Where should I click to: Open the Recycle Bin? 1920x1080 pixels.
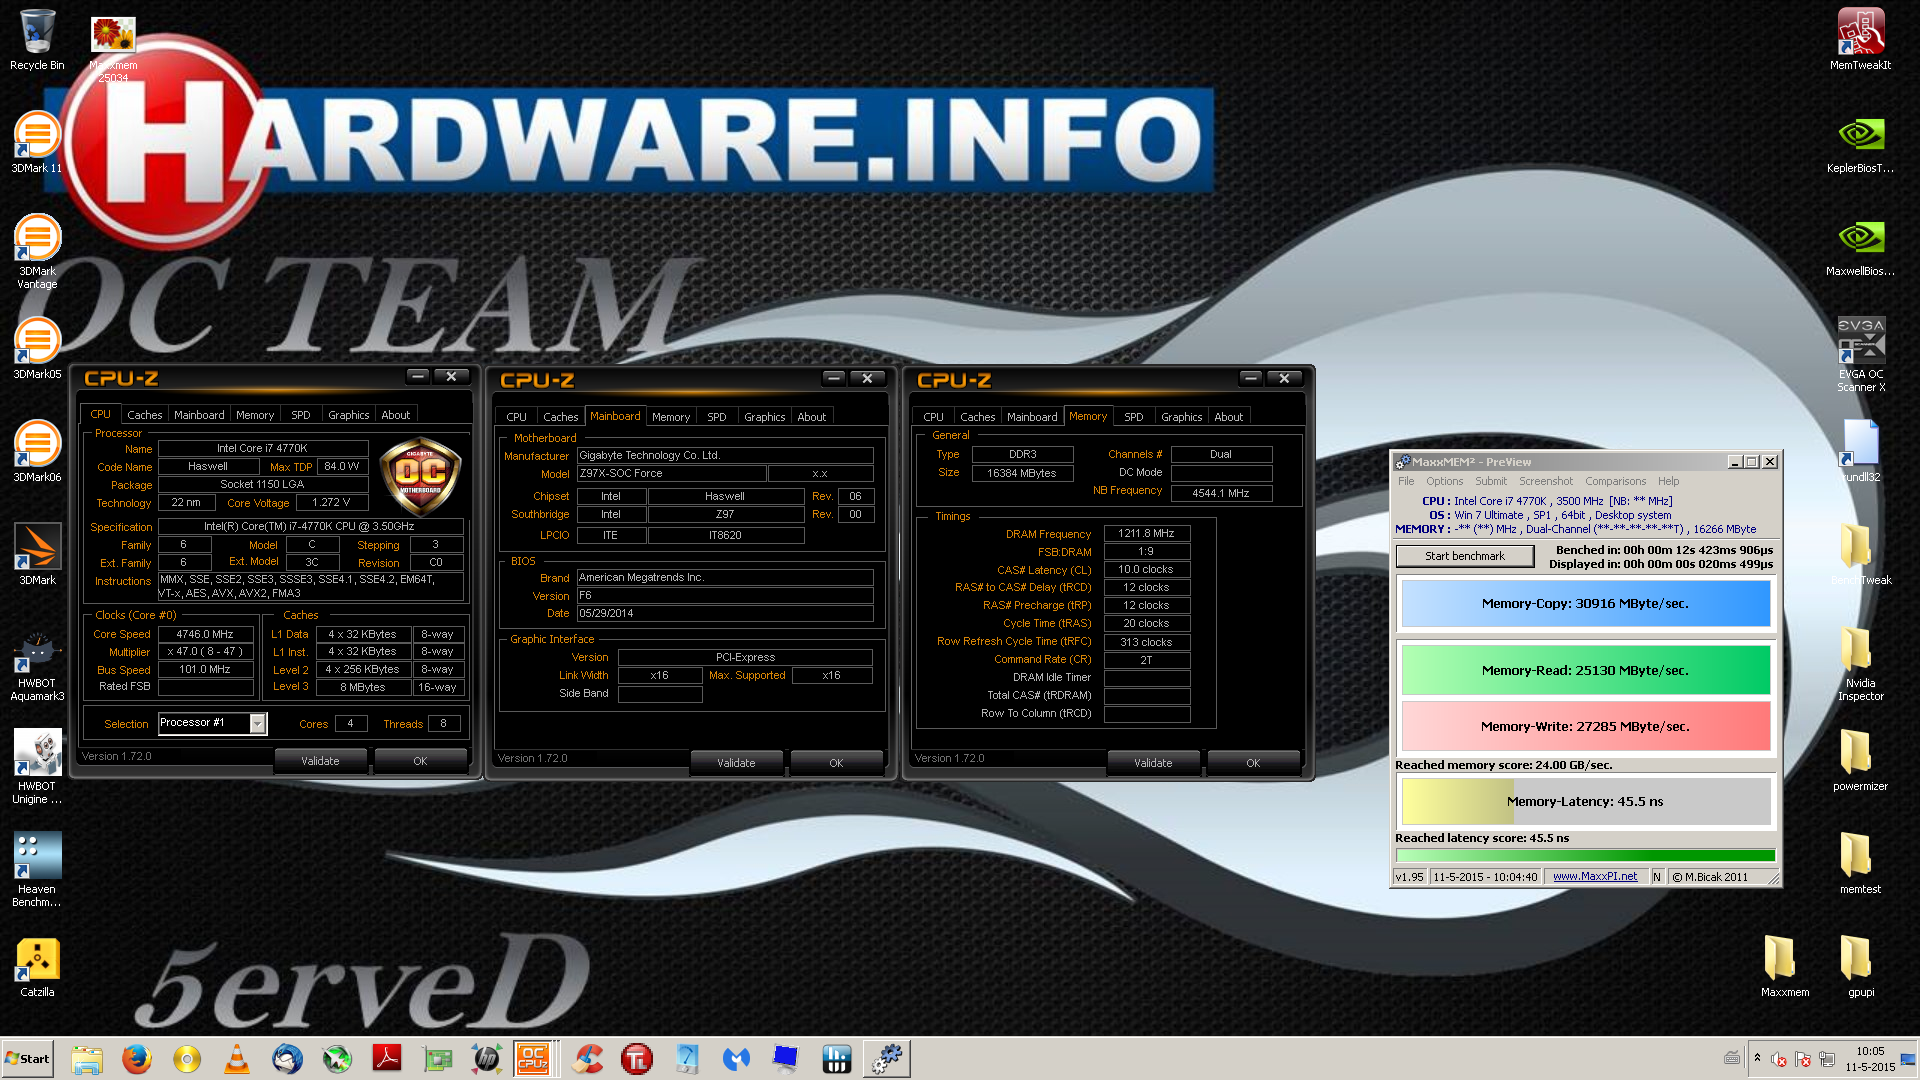tap(37, 38)
